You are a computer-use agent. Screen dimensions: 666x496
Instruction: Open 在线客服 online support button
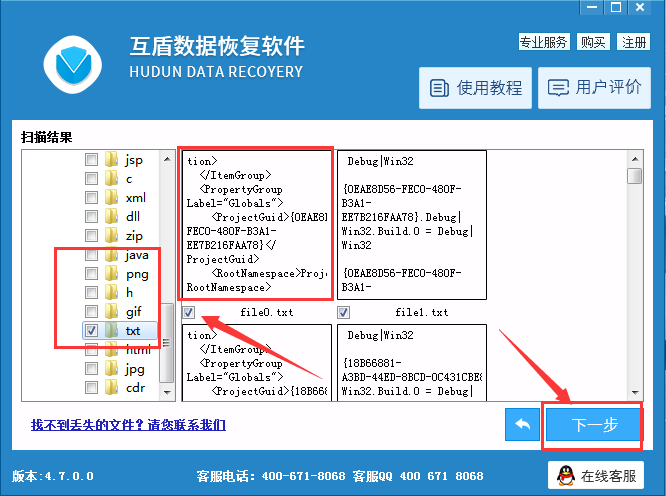click(x=596, y=476)
